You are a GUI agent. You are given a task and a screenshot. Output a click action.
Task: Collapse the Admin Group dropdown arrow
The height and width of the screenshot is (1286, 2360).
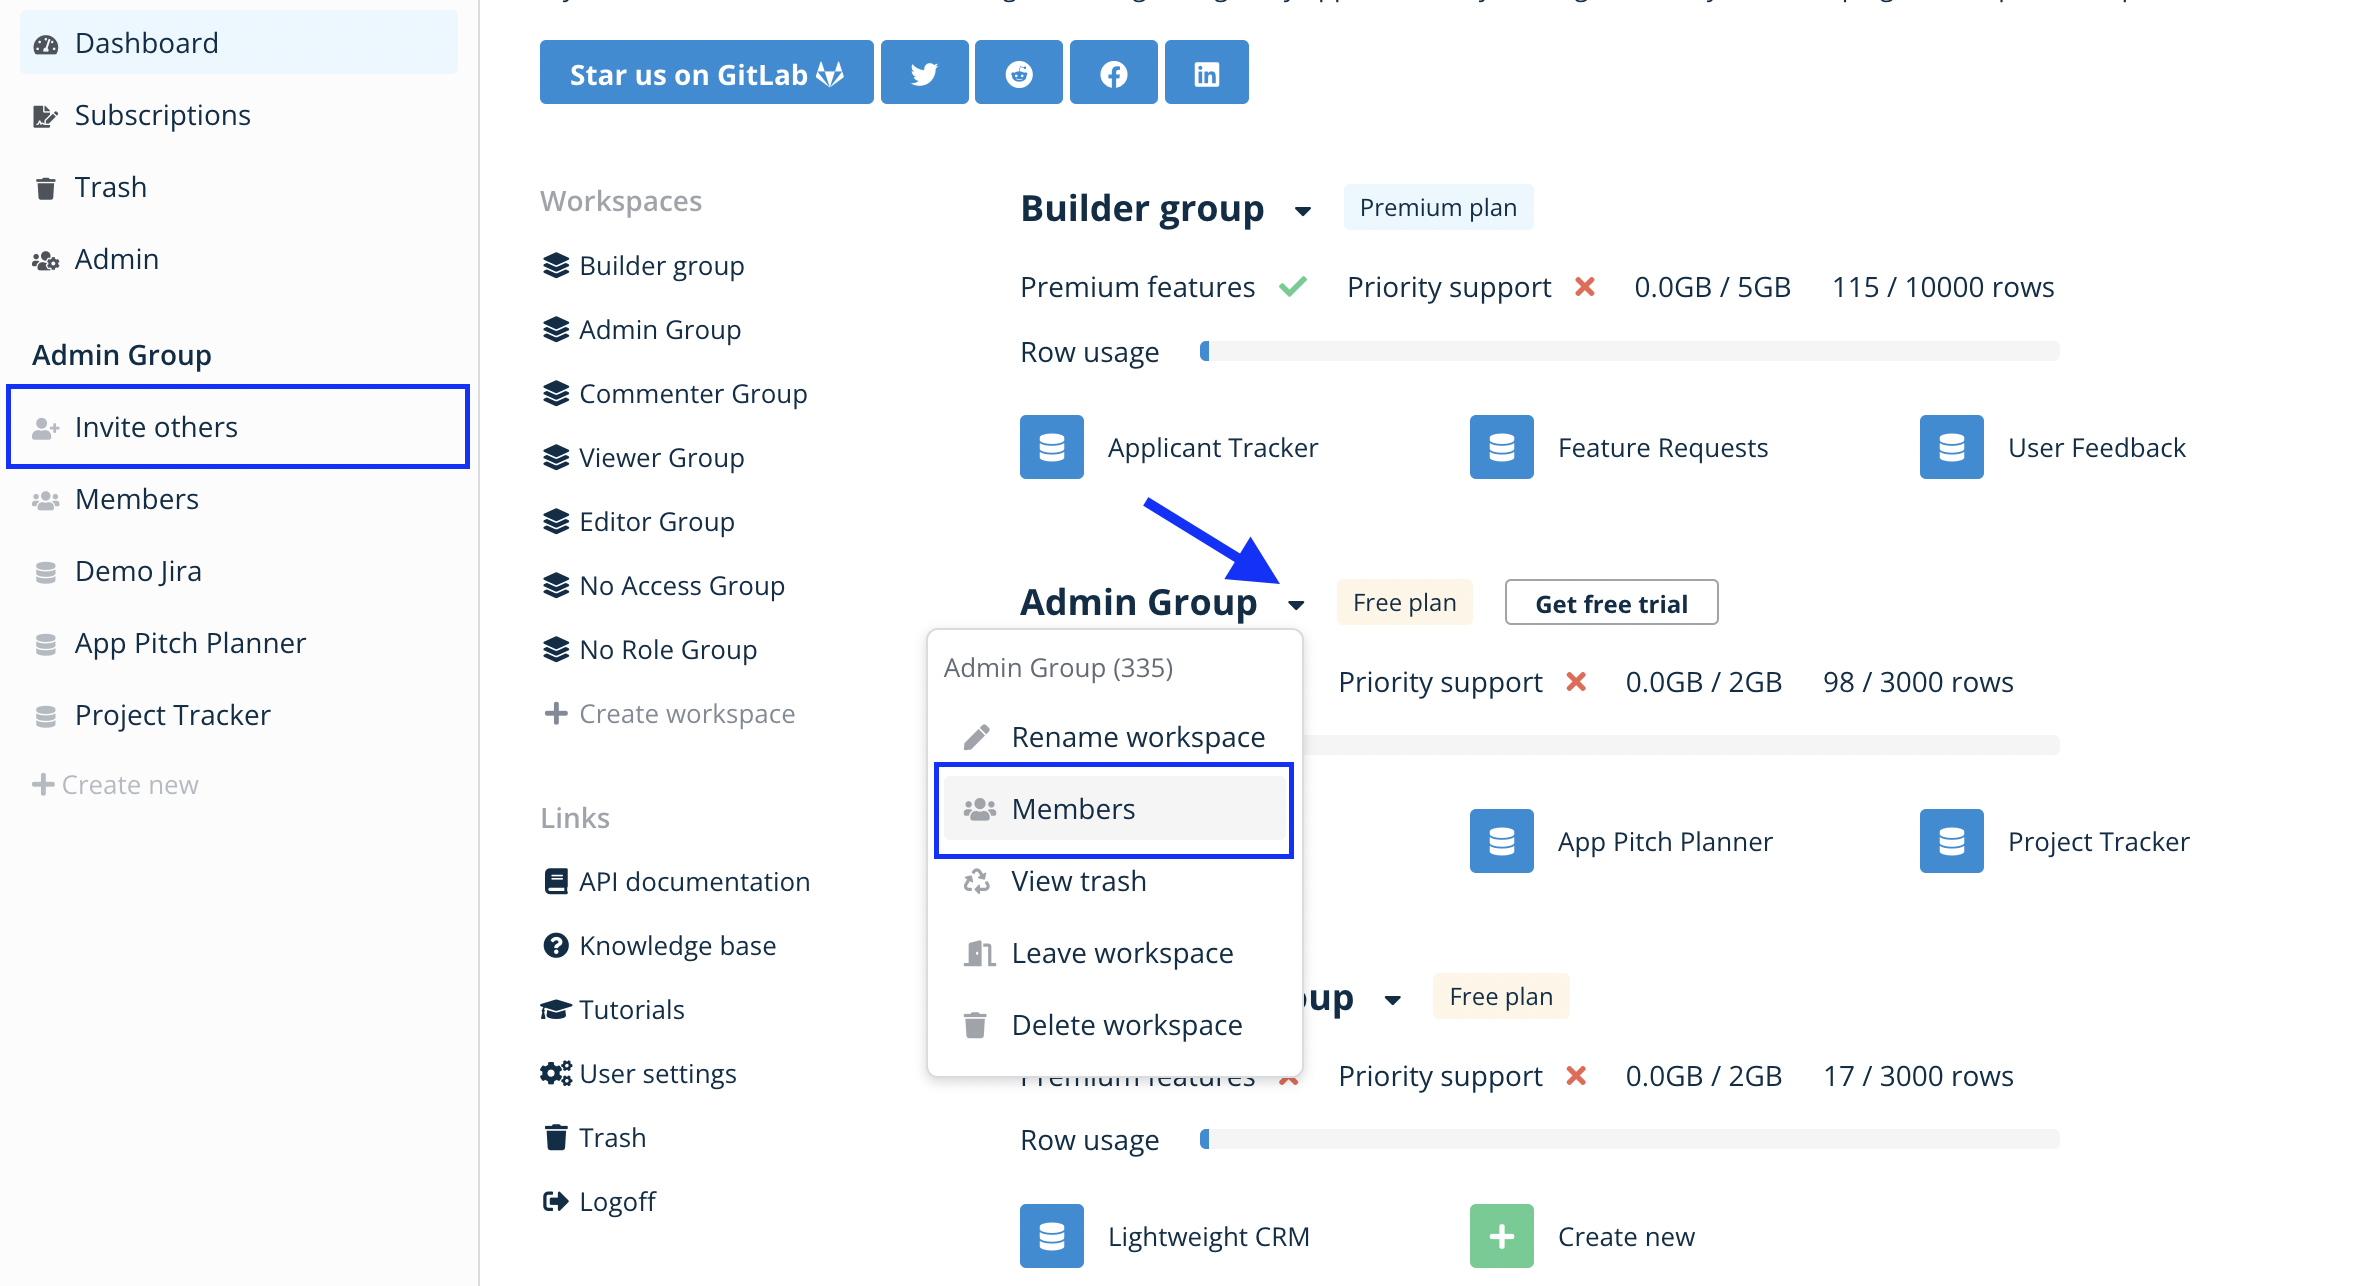pos(1296,605)
